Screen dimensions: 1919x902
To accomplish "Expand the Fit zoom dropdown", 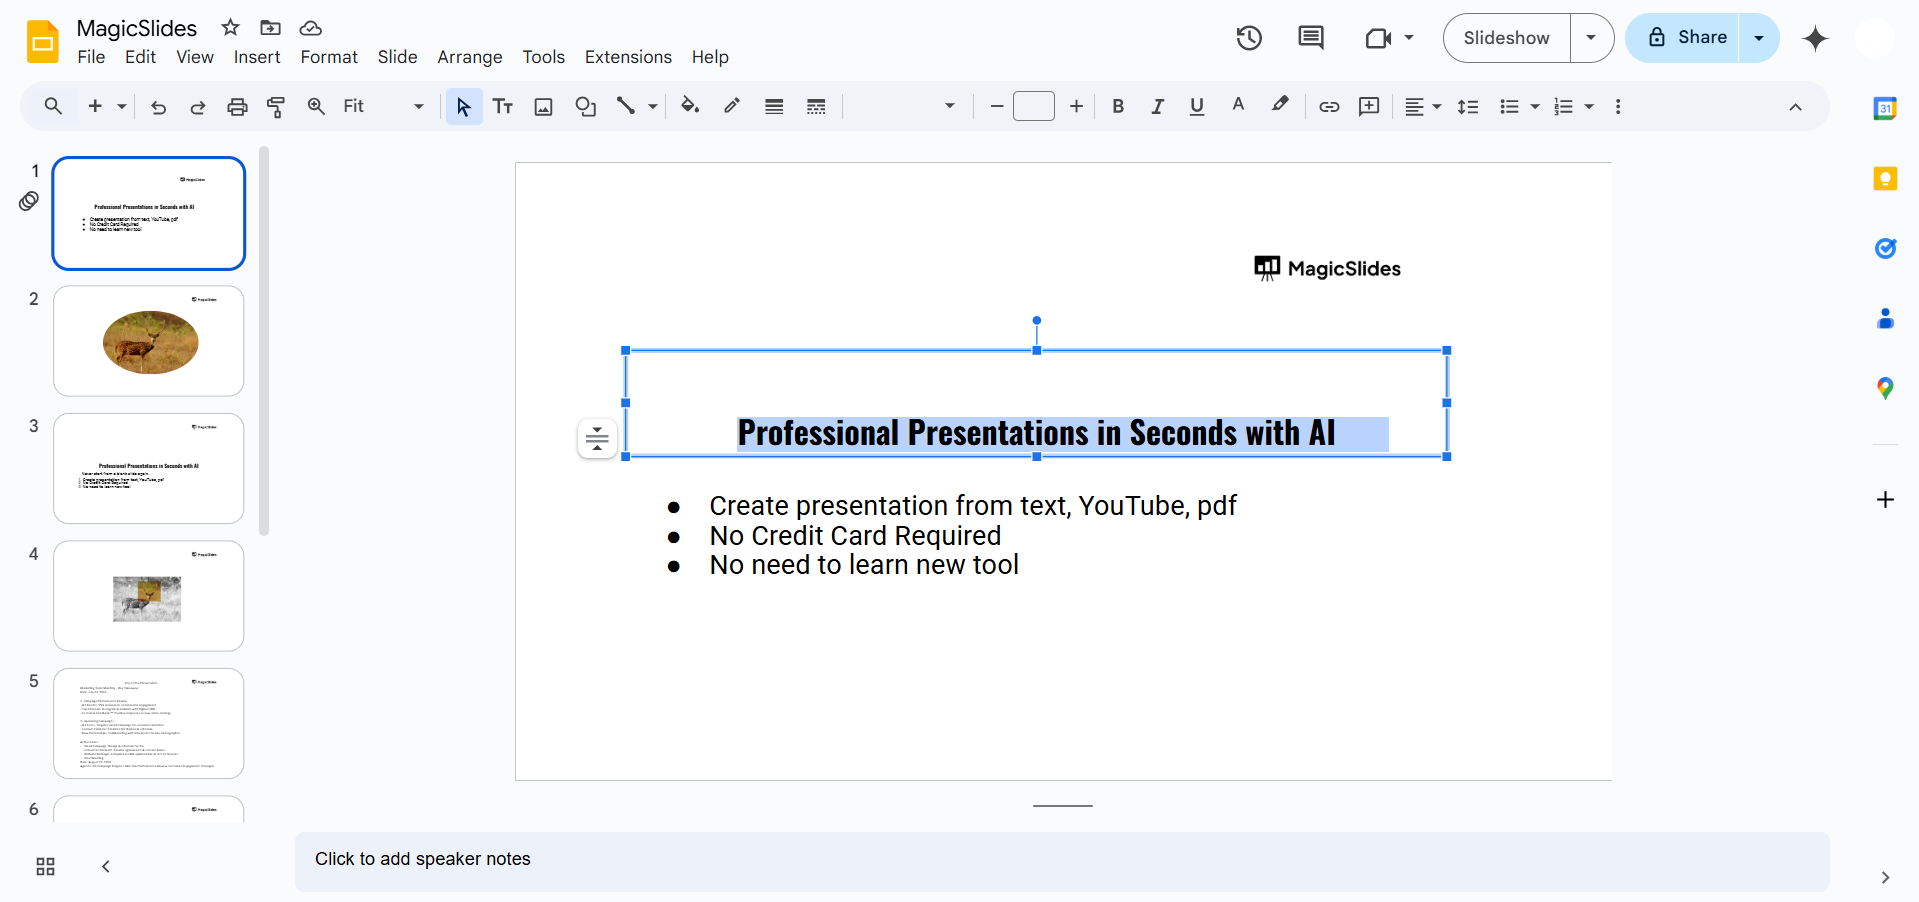I will tap(418, 107).
